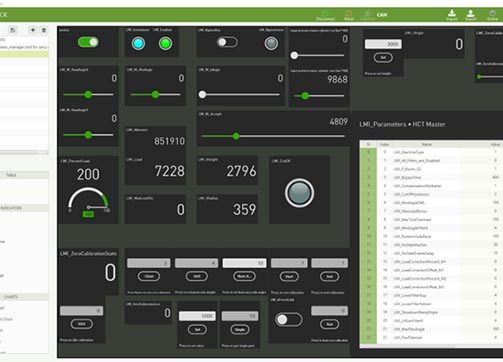Select the LMI_CompensationMultiplier table row

pyautogui.click(x=432, y=186)
